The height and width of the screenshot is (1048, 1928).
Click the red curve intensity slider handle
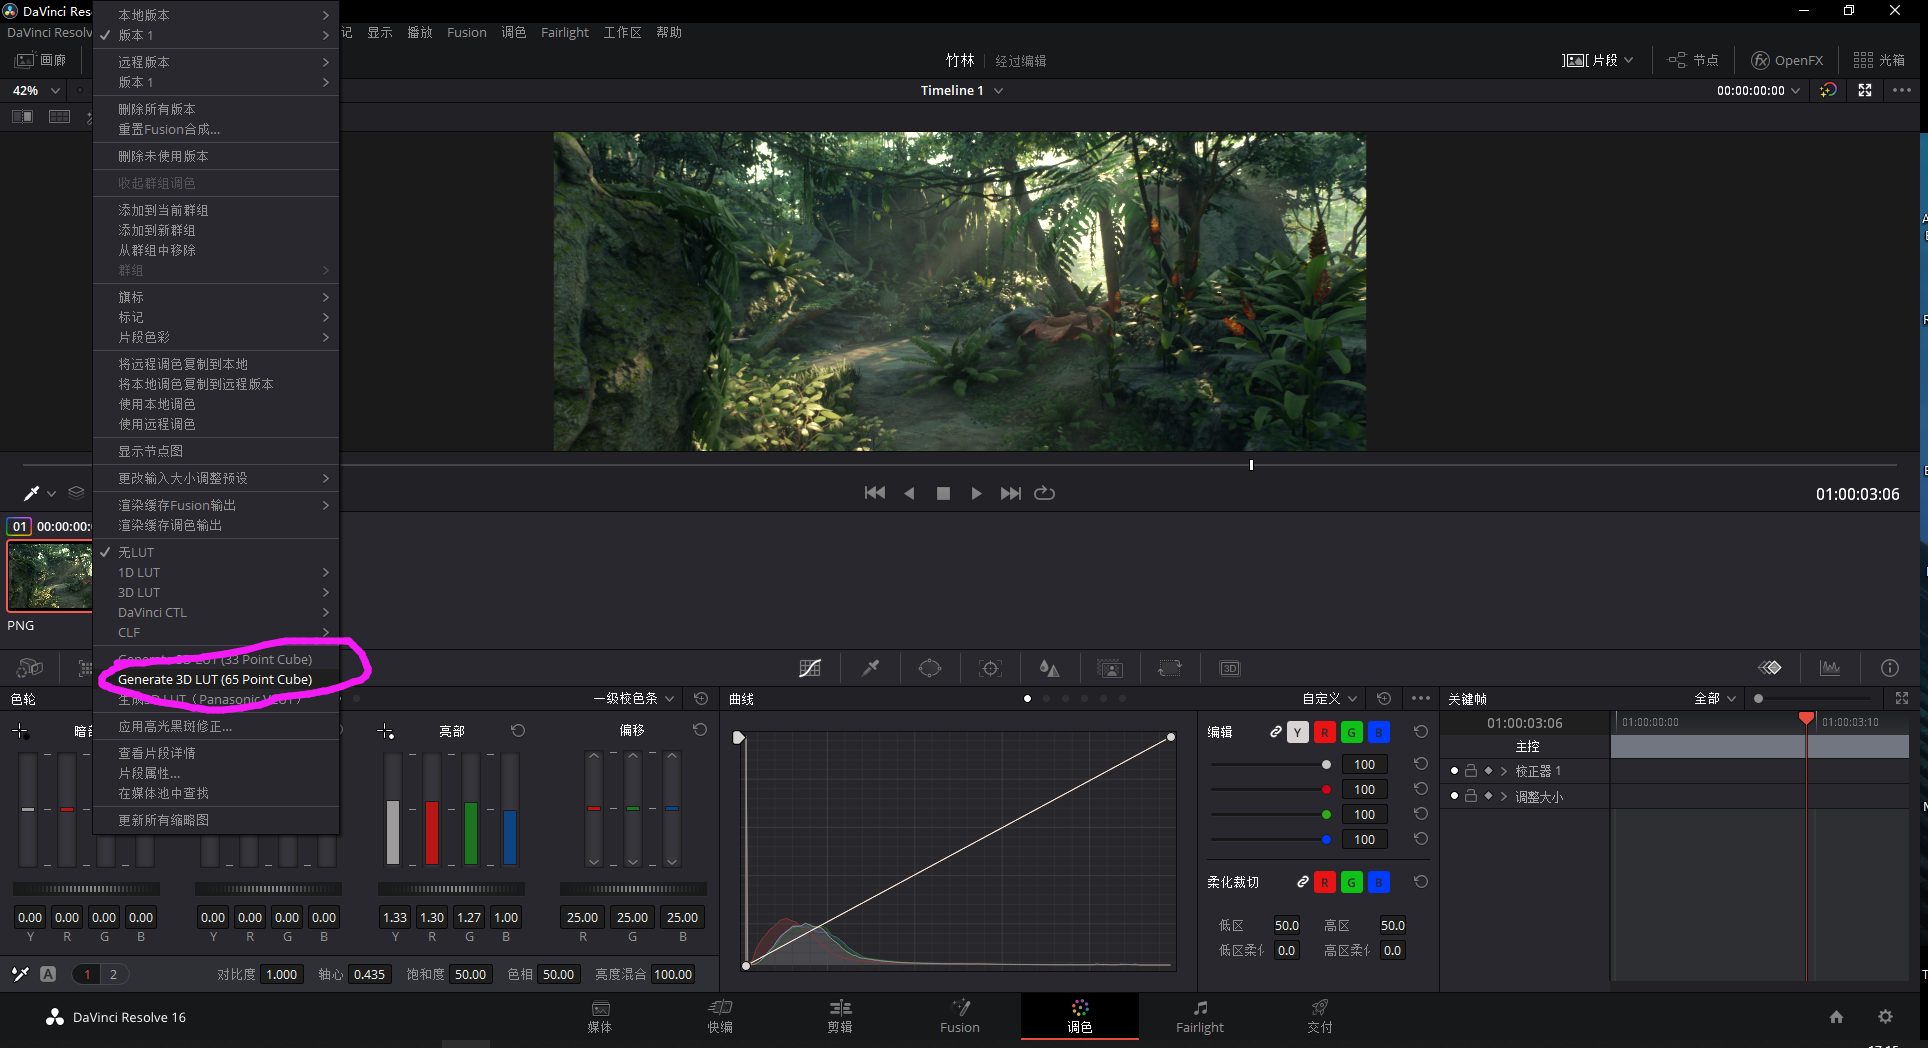1326,790
